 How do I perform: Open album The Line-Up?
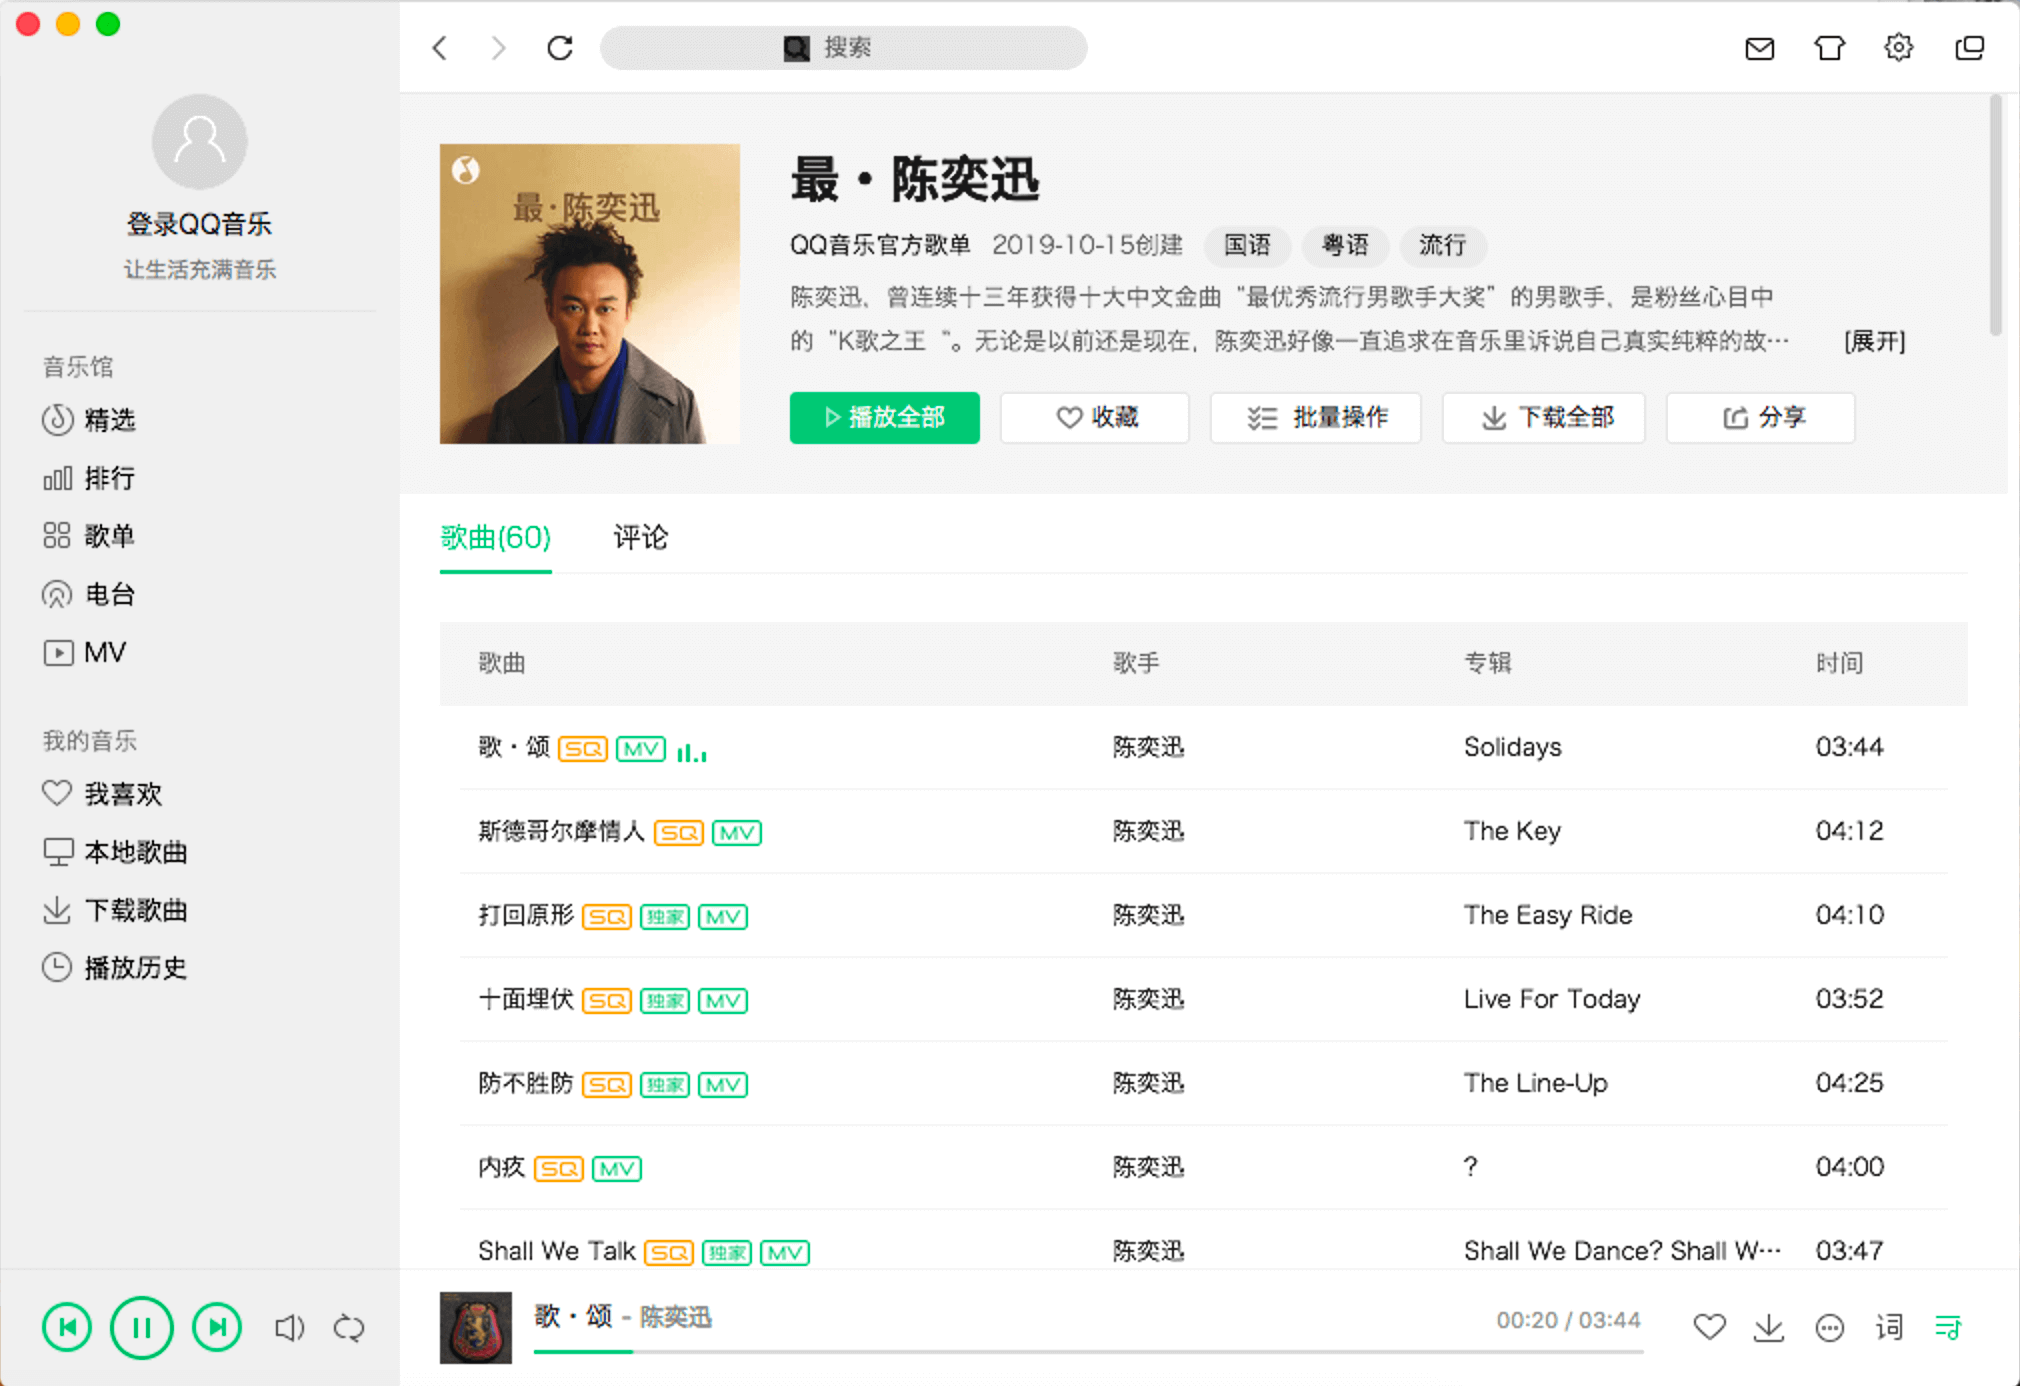[1535, 1083]
